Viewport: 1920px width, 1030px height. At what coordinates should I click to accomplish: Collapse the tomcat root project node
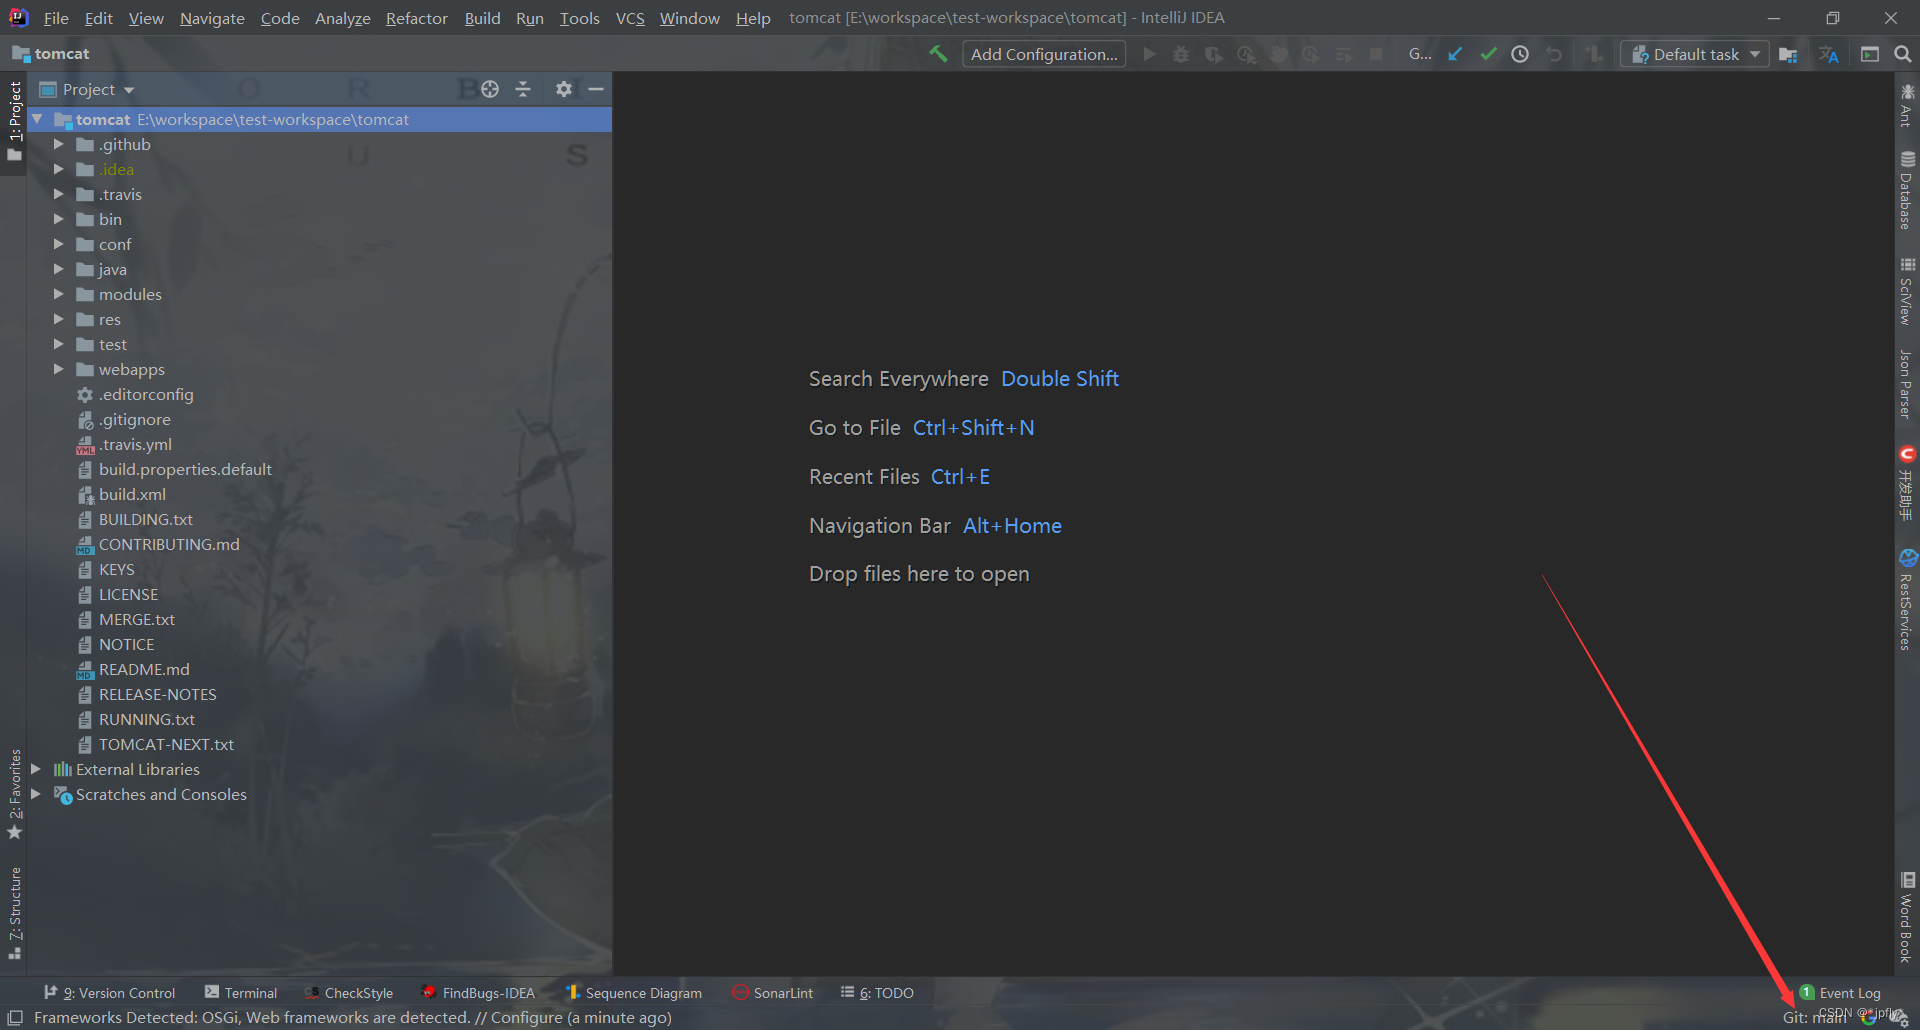click(37, 119)
